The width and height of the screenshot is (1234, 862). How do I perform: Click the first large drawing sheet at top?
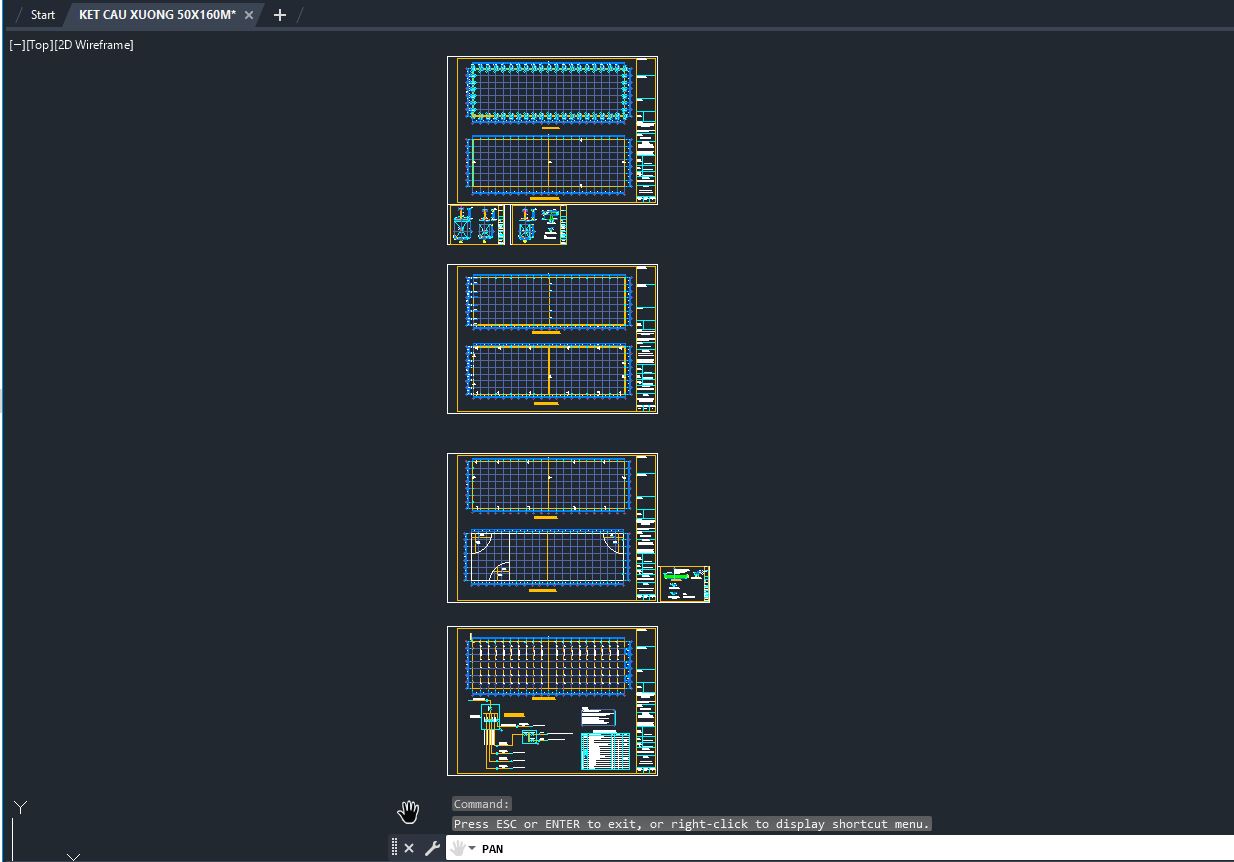coord(552,131)
